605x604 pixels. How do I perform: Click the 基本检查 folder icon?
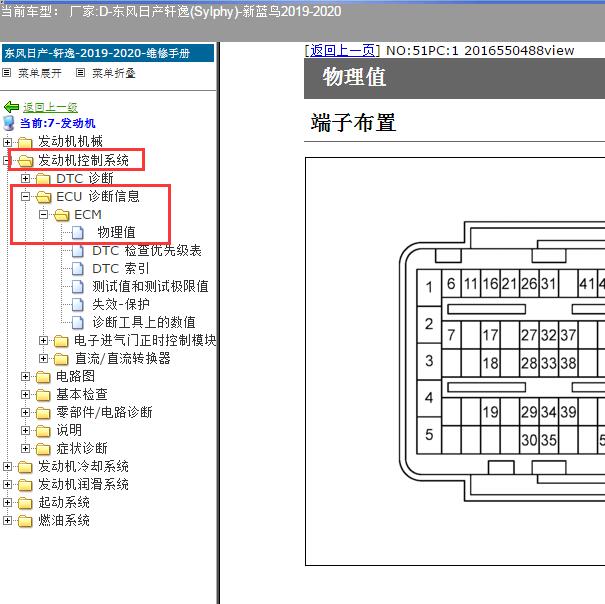point(43,395)
